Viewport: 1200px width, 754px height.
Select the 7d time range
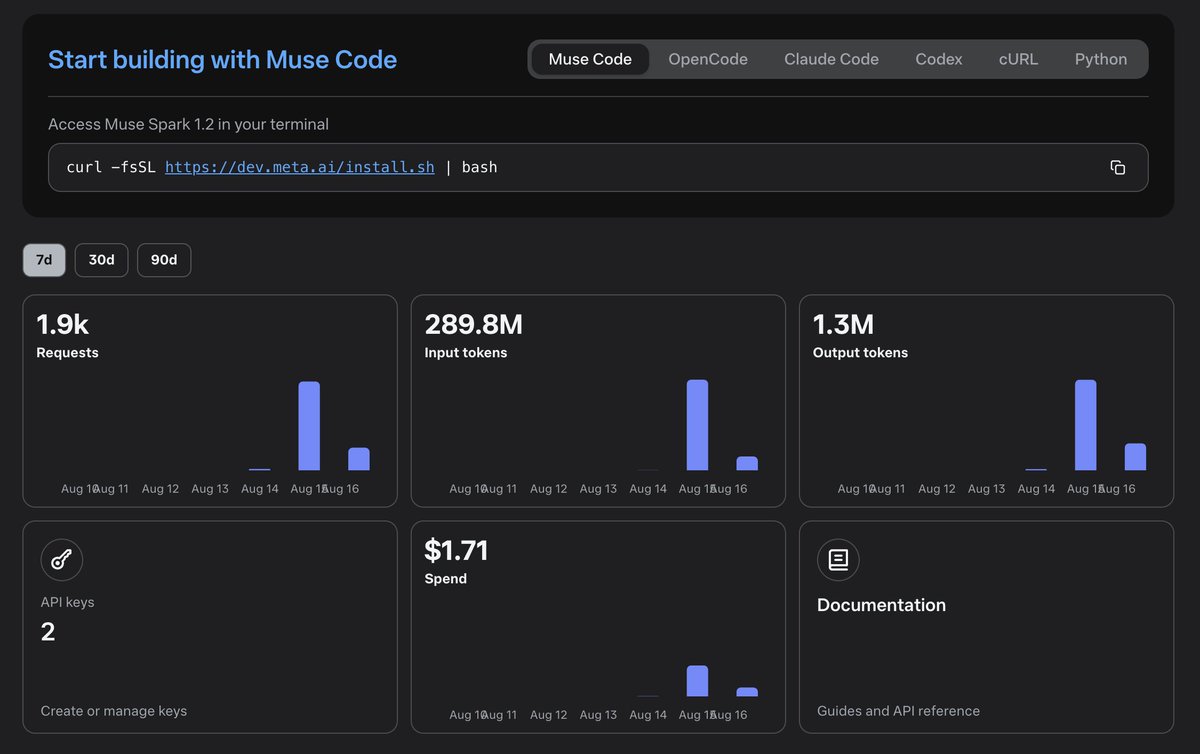44,260
